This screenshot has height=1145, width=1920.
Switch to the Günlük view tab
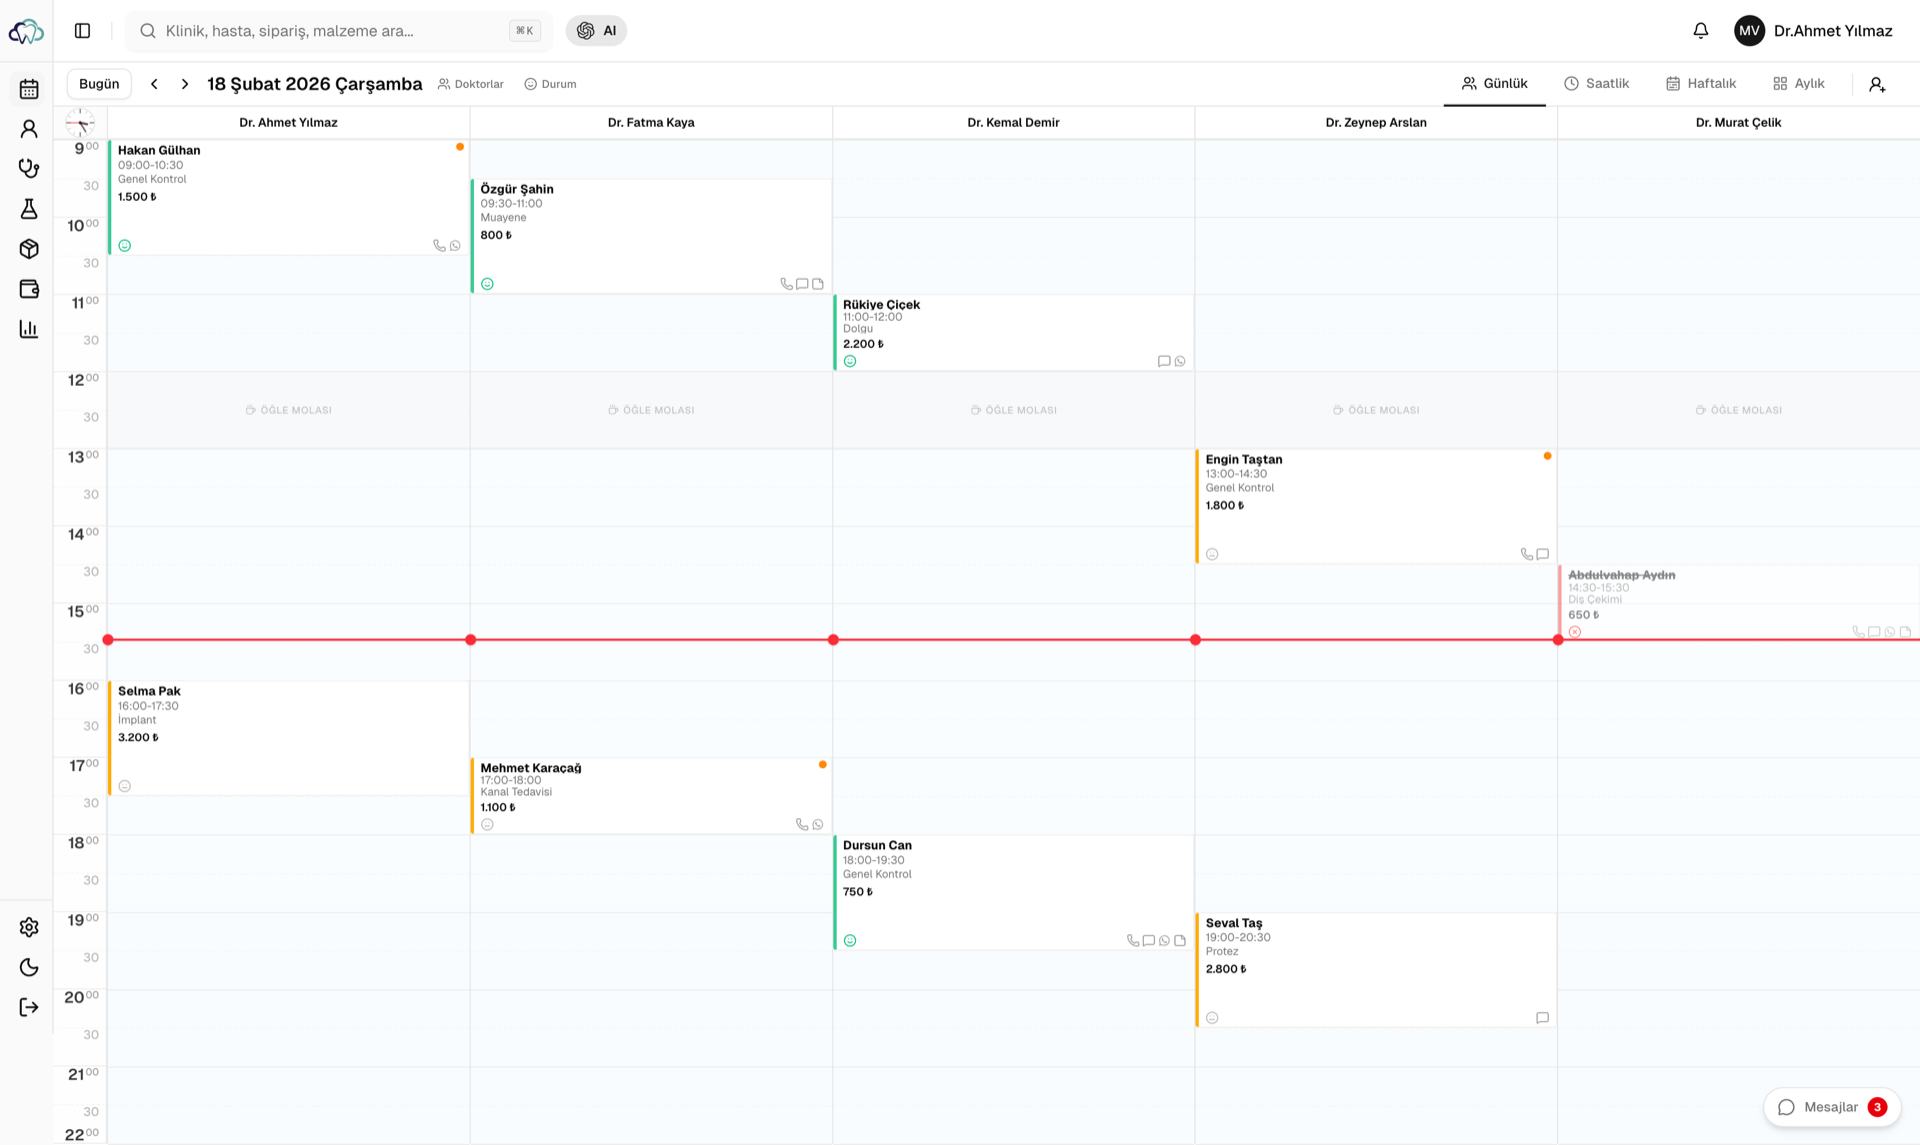click(1495, 84)
